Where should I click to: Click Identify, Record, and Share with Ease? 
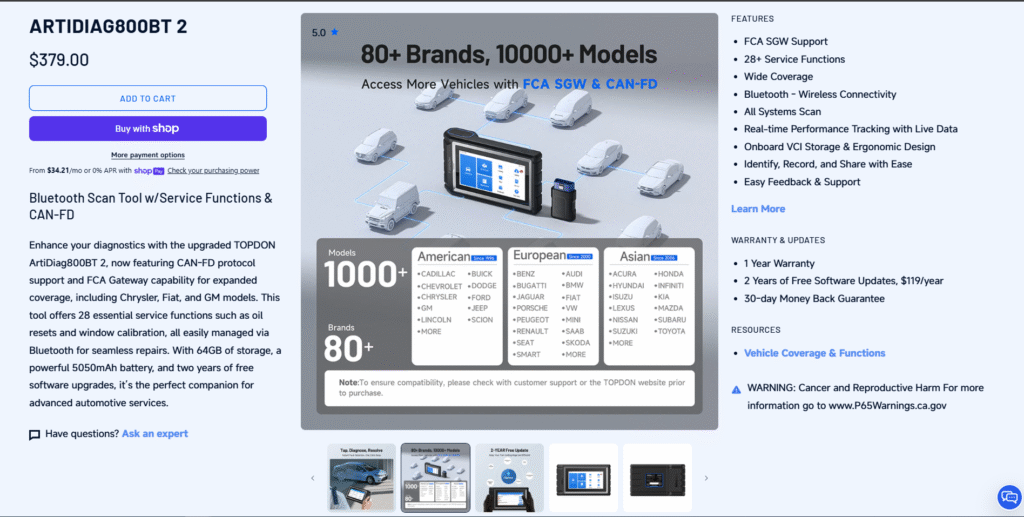pos(828,164)
